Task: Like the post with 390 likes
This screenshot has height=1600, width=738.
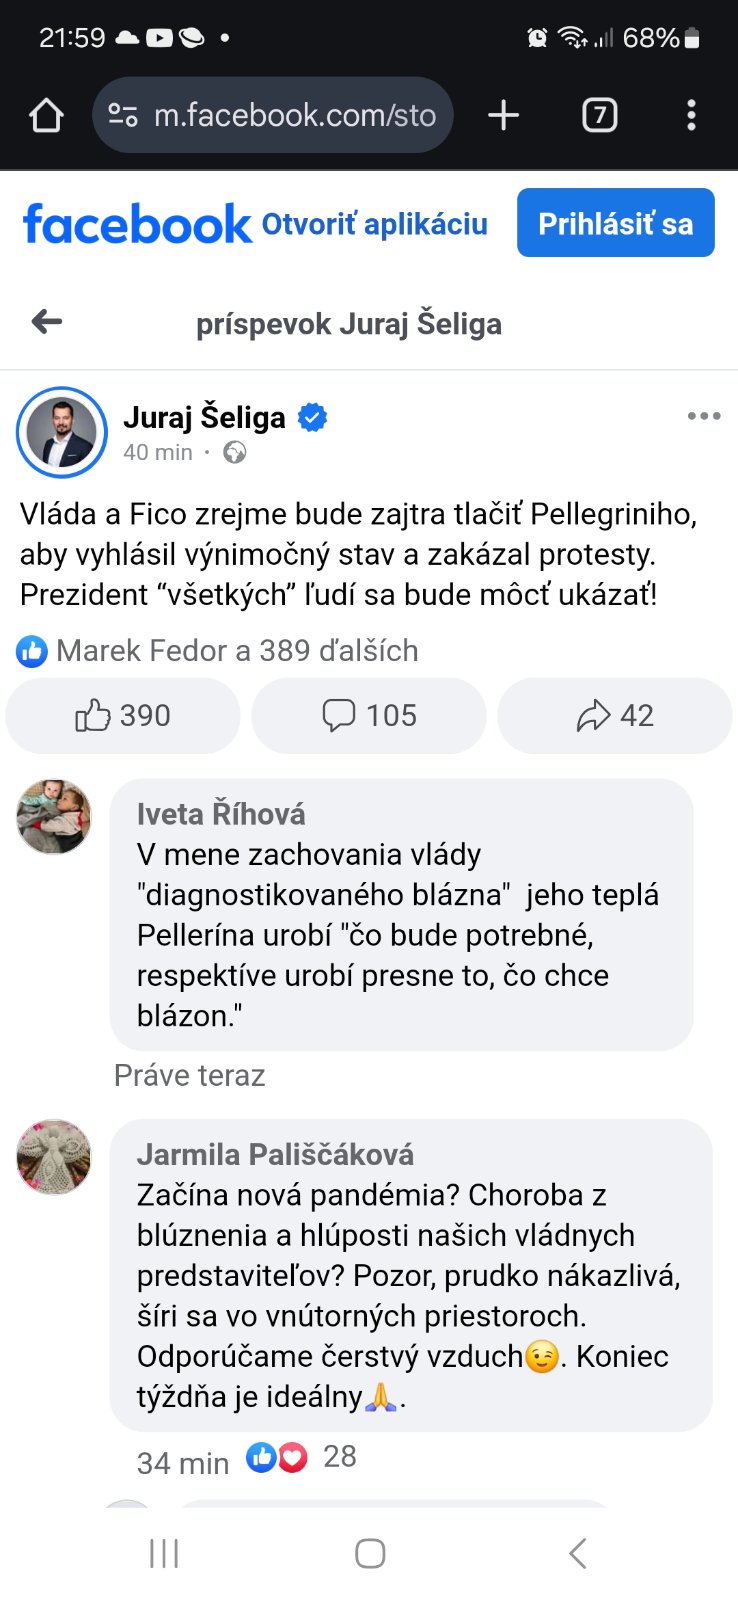Action: click(123, 716)
